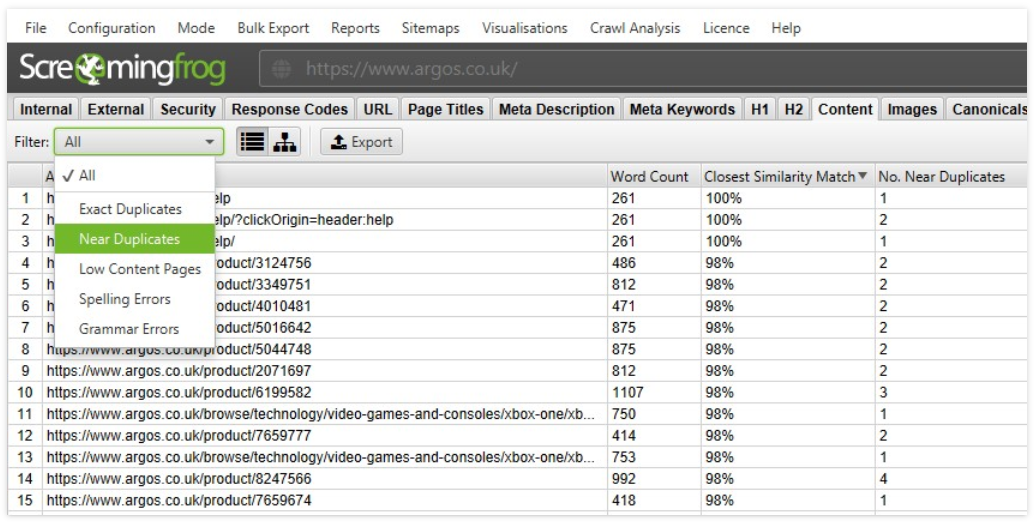
Task: Sort by Closest Similarity Match column
Action: click(x=786, y=176)
